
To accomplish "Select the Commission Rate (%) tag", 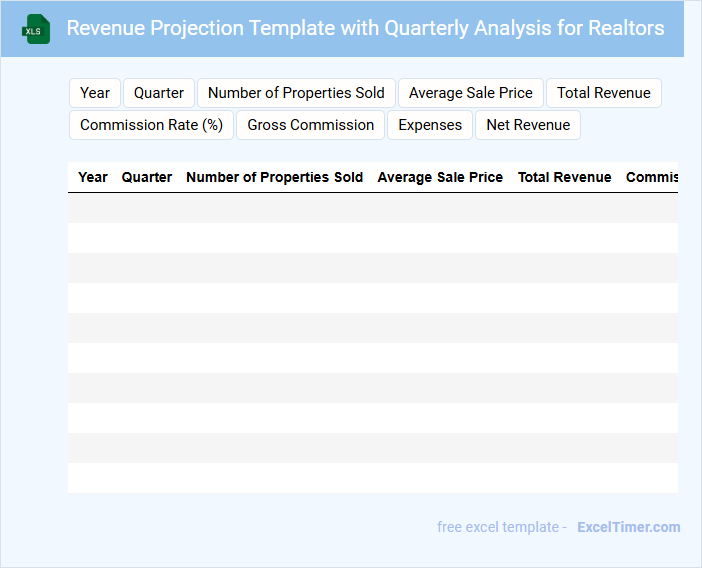I will pyautogui.click(x=151, y=125).
